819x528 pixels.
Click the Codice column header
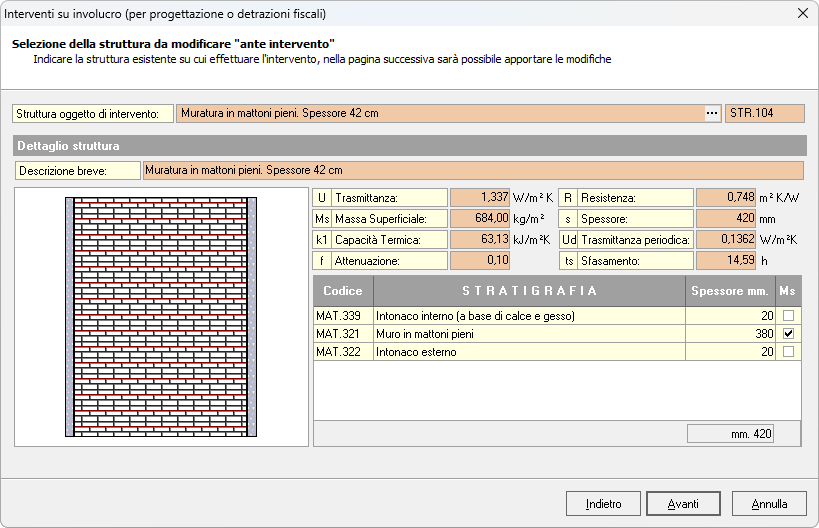coord(343,291)
